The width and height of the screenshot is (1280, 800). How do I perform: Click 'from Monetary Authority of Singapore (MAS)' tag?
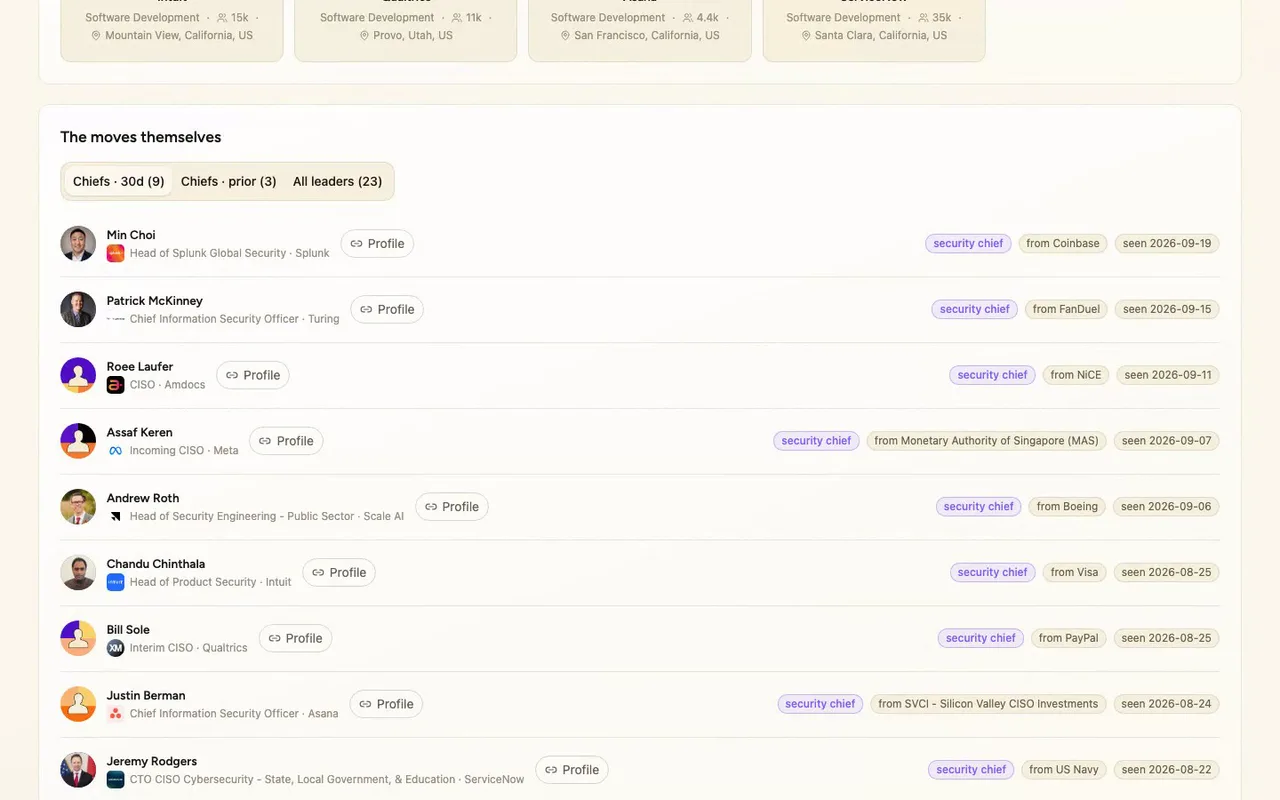tap(986, 441)
